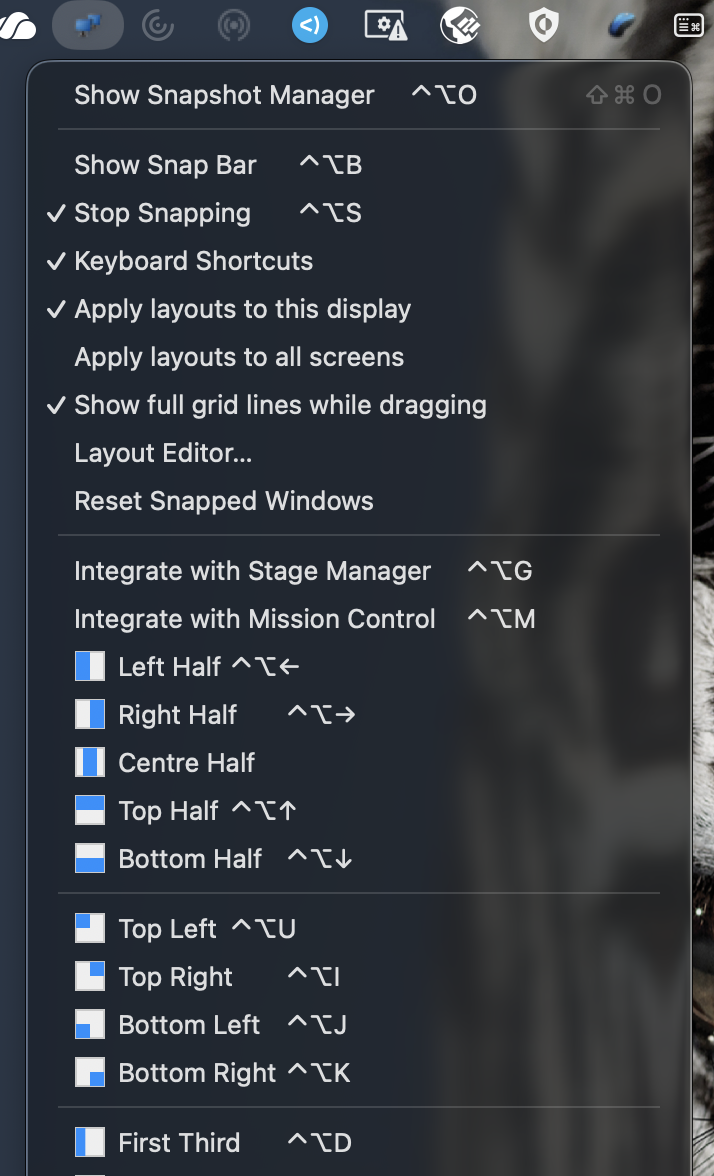Select the Left Half layout icon
714x1176 pixels.
click(x=90, y=666)
